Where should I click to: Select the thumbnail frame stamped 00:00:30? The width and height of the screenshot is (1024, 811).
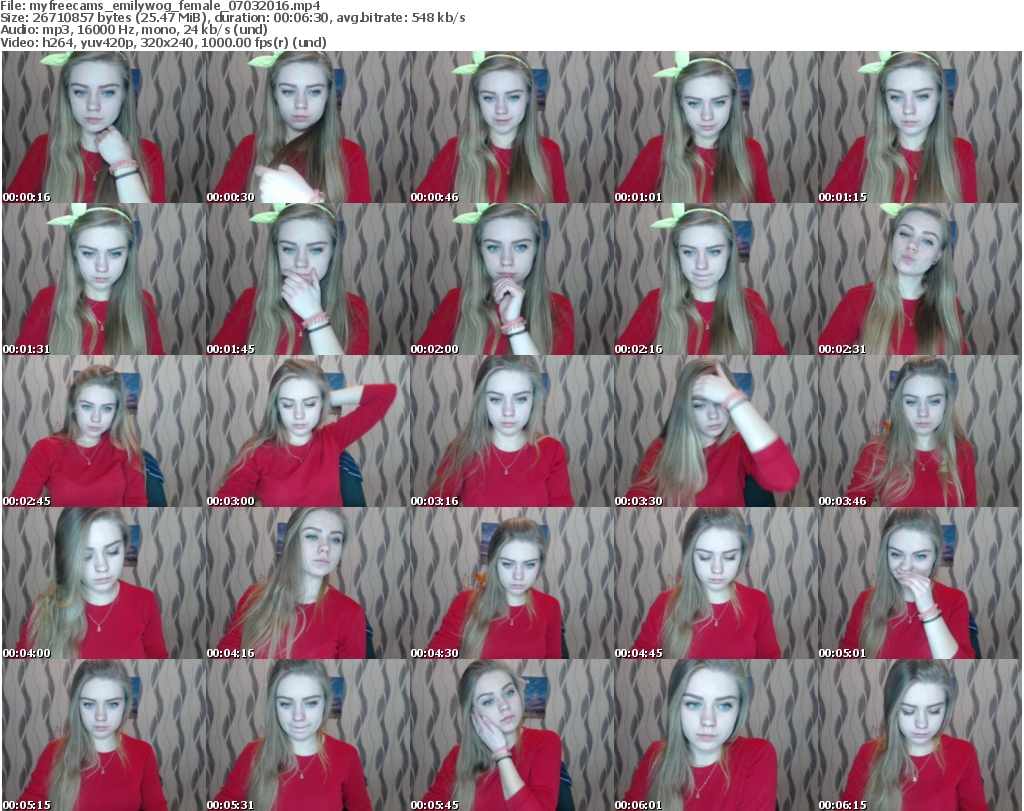[x=308, y=127]
